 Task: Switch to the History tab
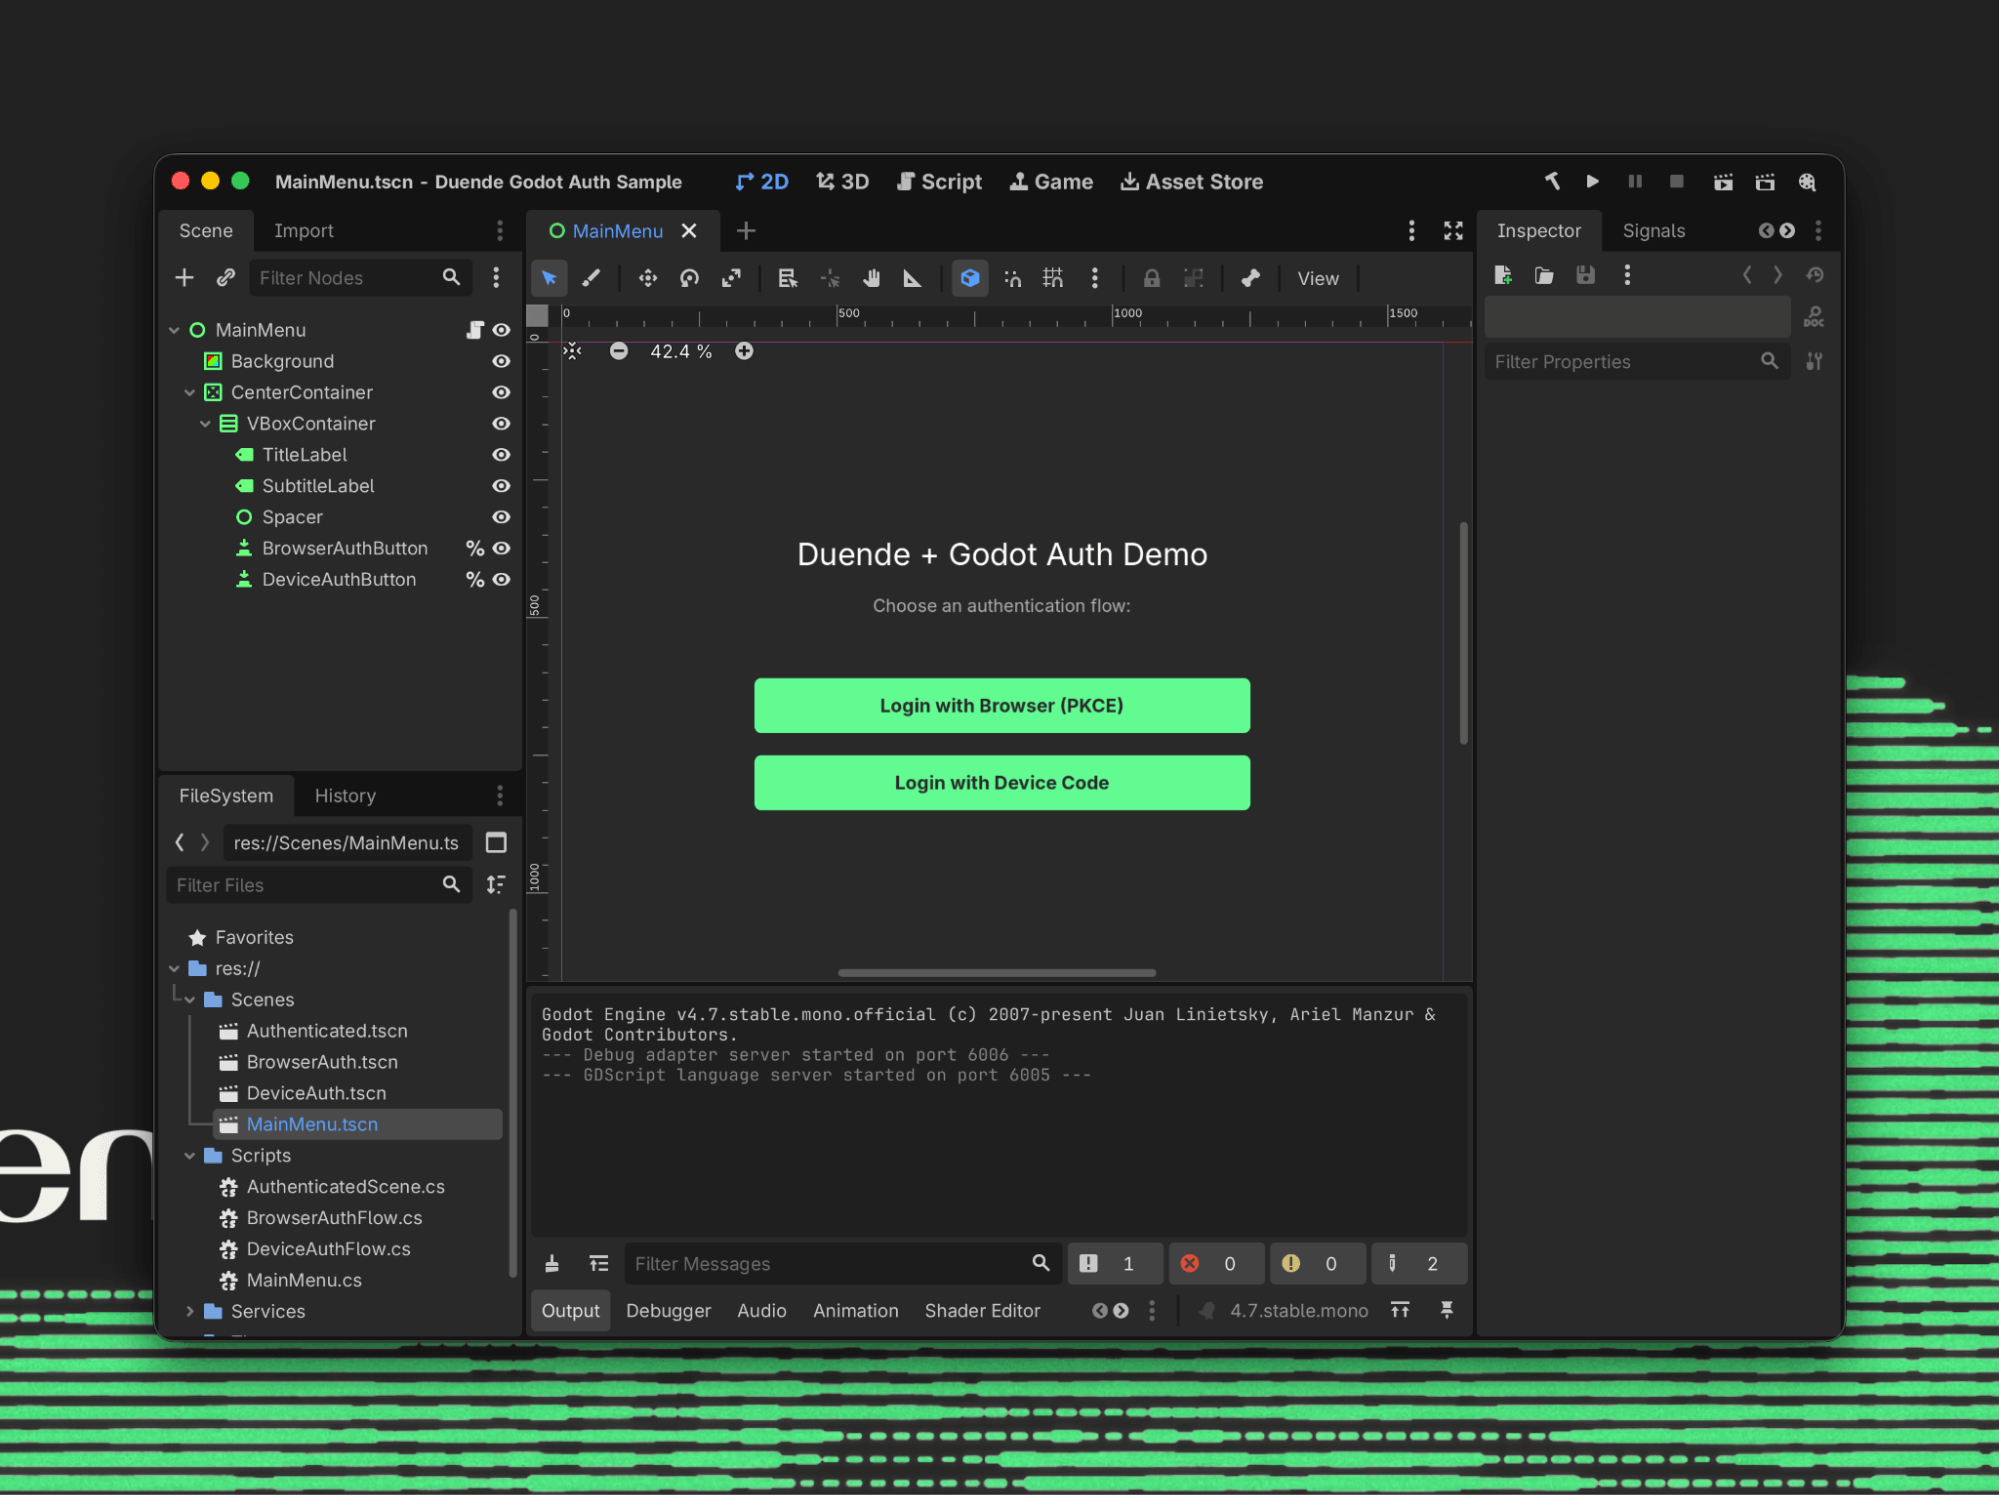pyautogui.click(x=345, y=796)
